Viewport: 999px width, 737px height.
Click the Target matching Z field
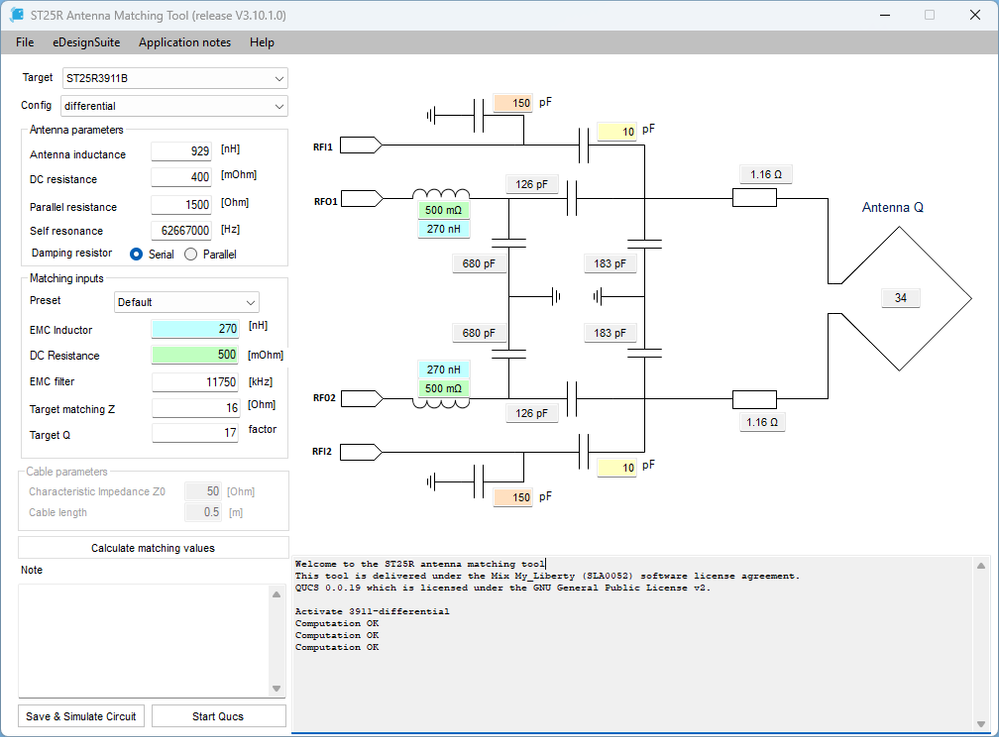[x=195, y=408]
